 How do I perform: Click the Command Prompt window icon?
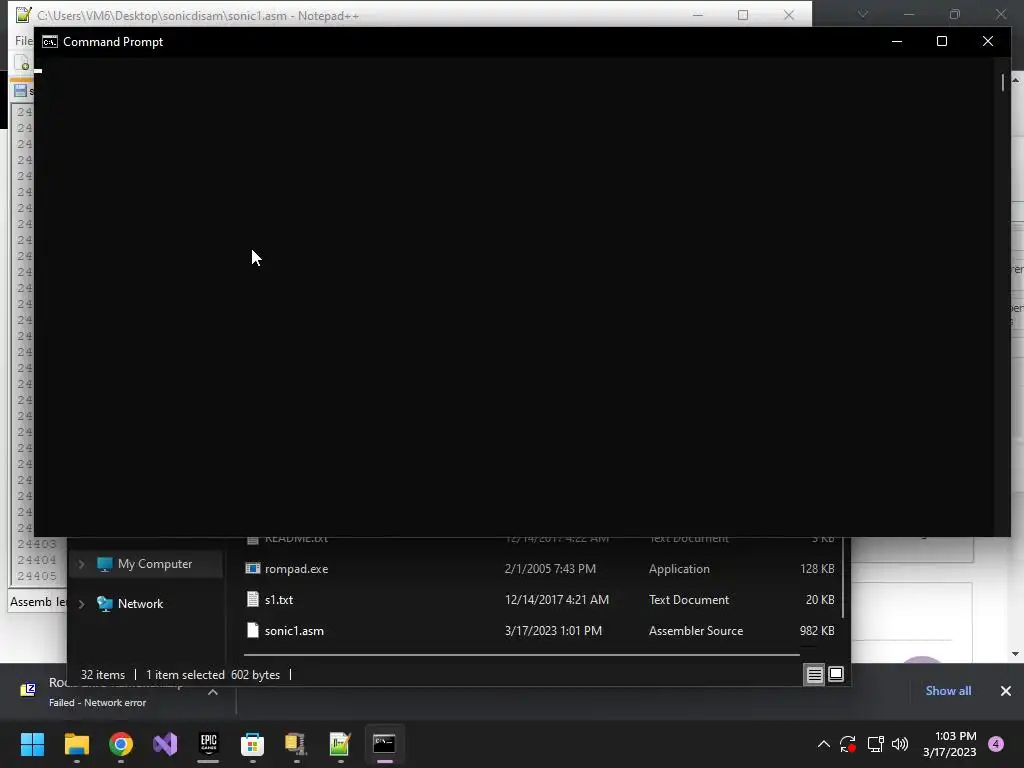coord(50,42)
